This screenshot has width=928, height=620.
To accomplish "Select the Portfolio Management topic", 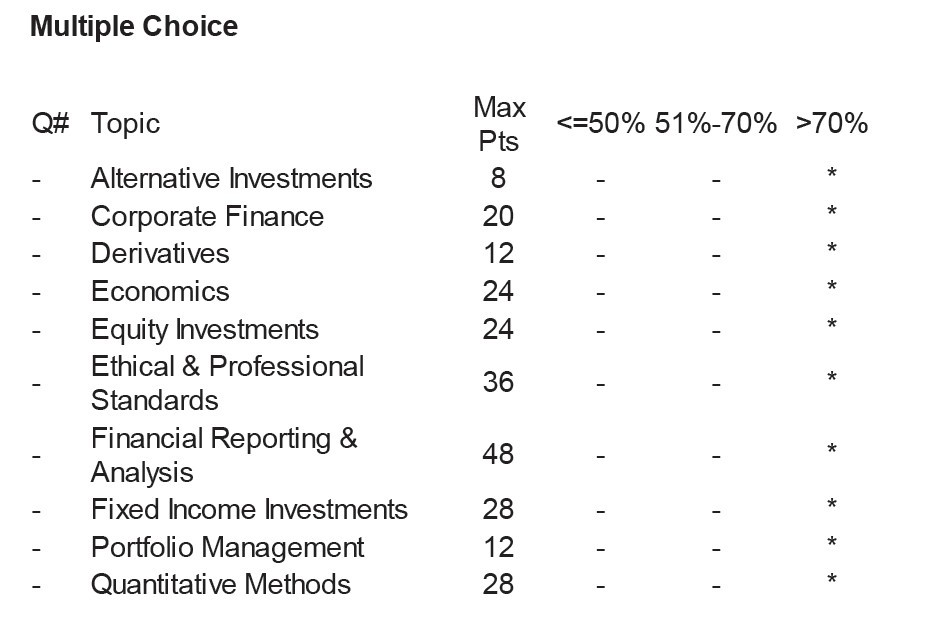I will tap(227, 548).
